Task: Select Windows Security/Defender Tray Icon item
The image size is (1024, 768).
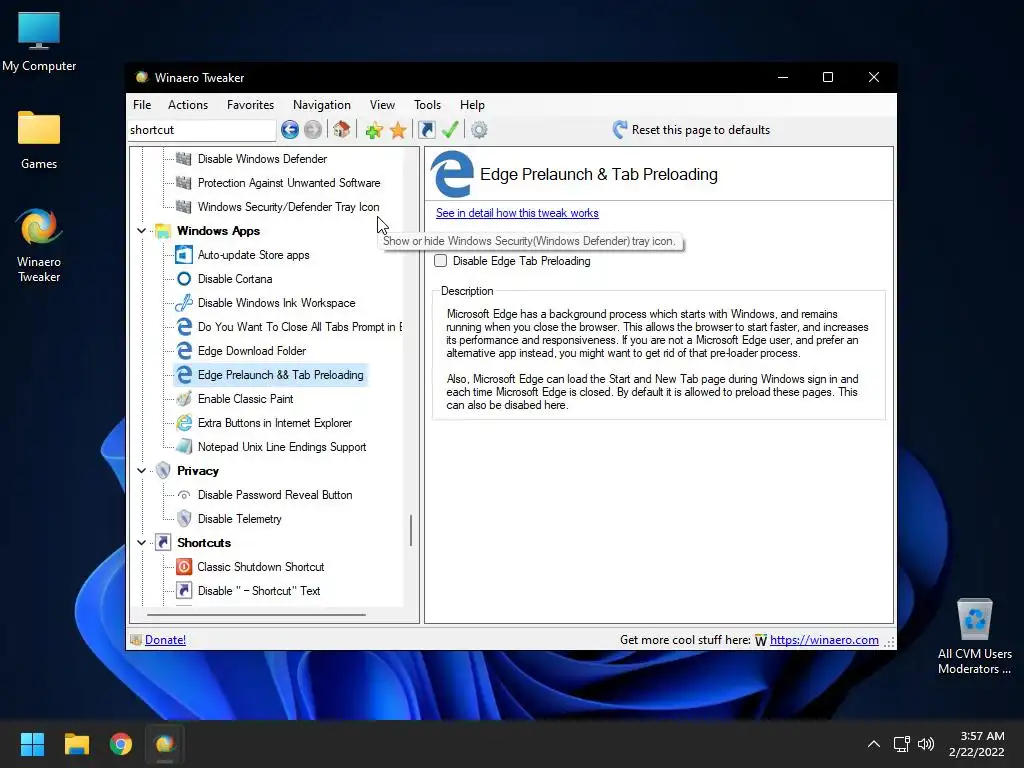Action: coord(288,207)
